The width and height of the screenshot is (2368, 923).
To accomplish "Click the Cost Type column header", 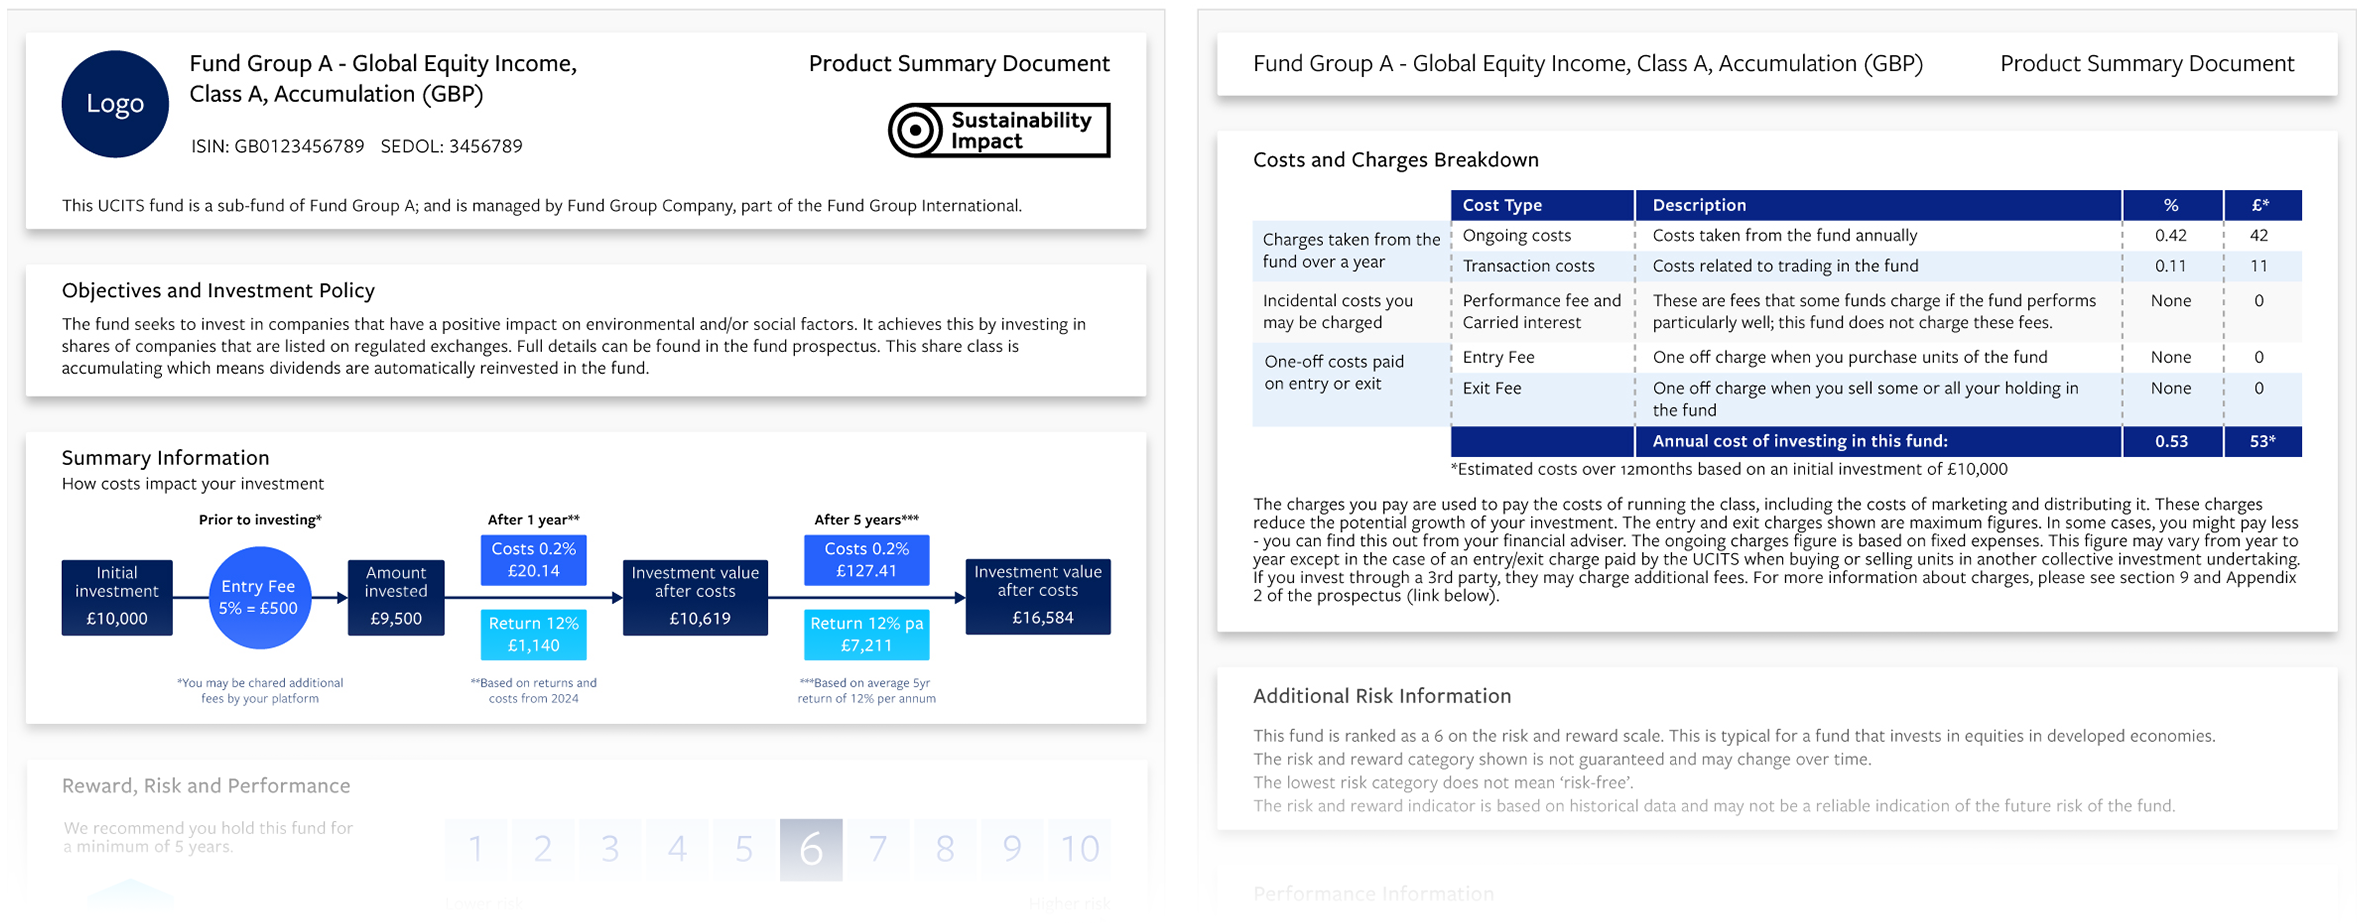I will point(1542,205).
